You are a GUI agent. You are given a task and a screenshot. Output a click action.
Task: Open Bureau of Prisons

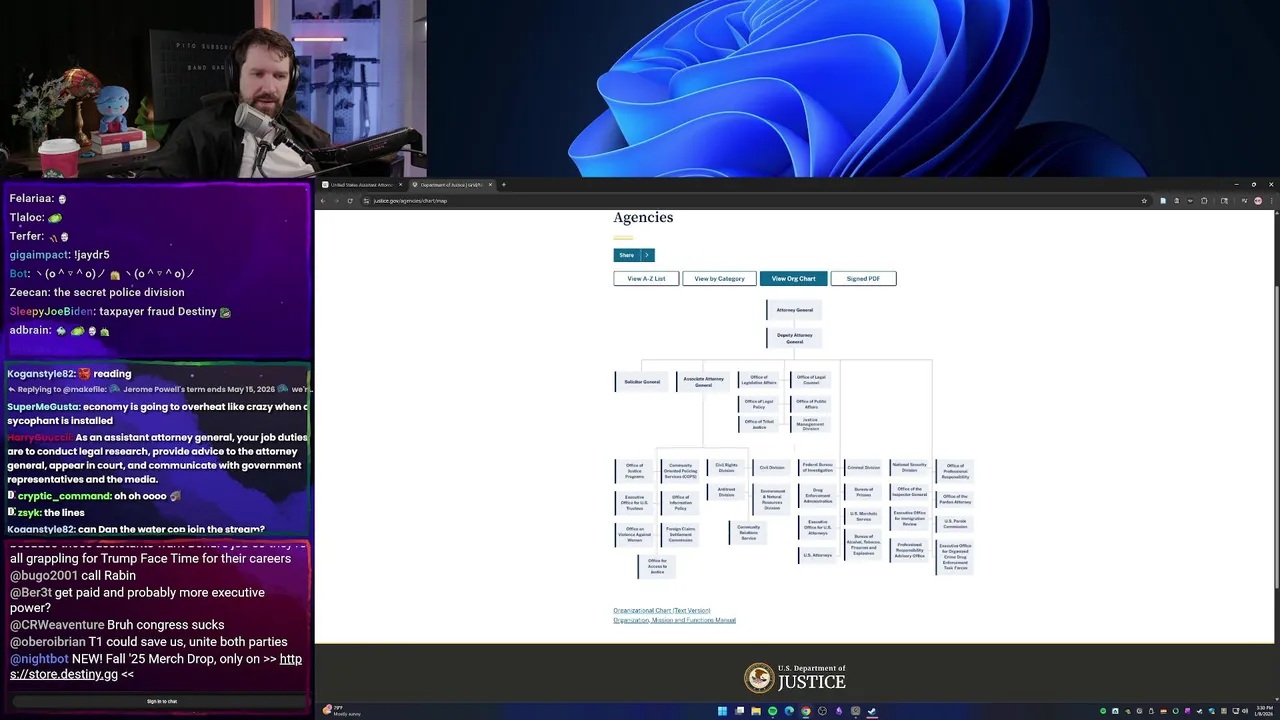863,492
